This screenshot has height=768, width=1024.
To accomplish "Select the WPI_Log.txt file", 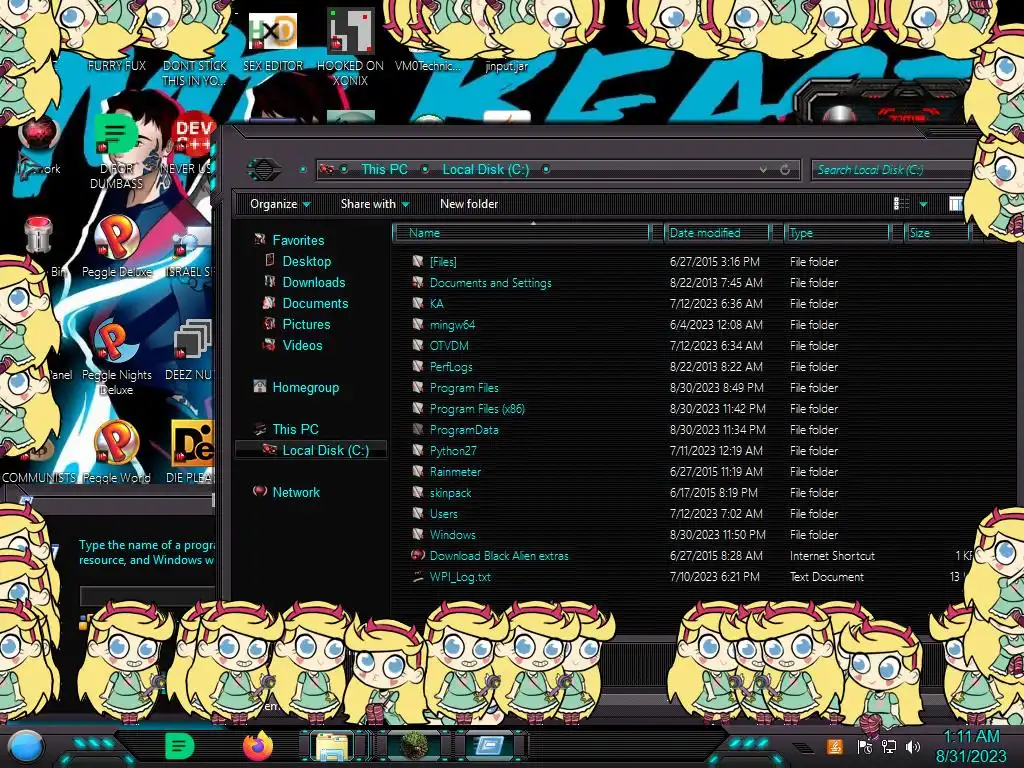I will point(460,577).
